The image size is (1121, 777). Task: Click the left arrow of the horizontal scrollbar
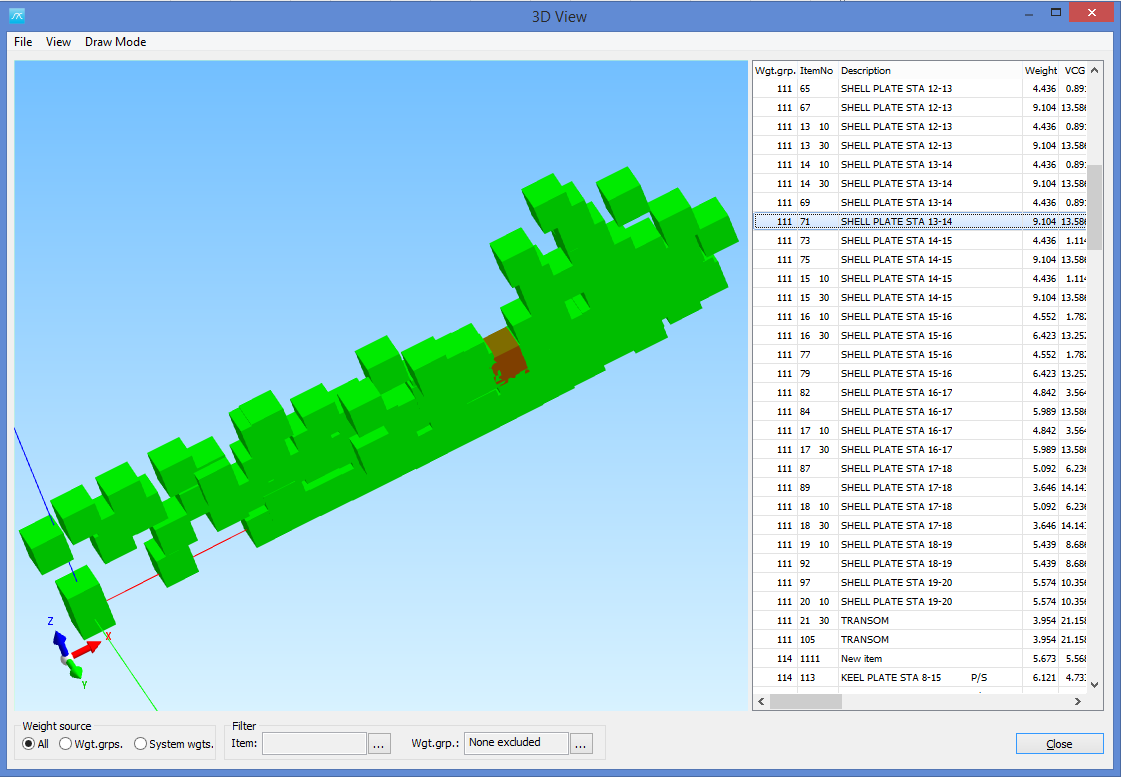[761, 702]
